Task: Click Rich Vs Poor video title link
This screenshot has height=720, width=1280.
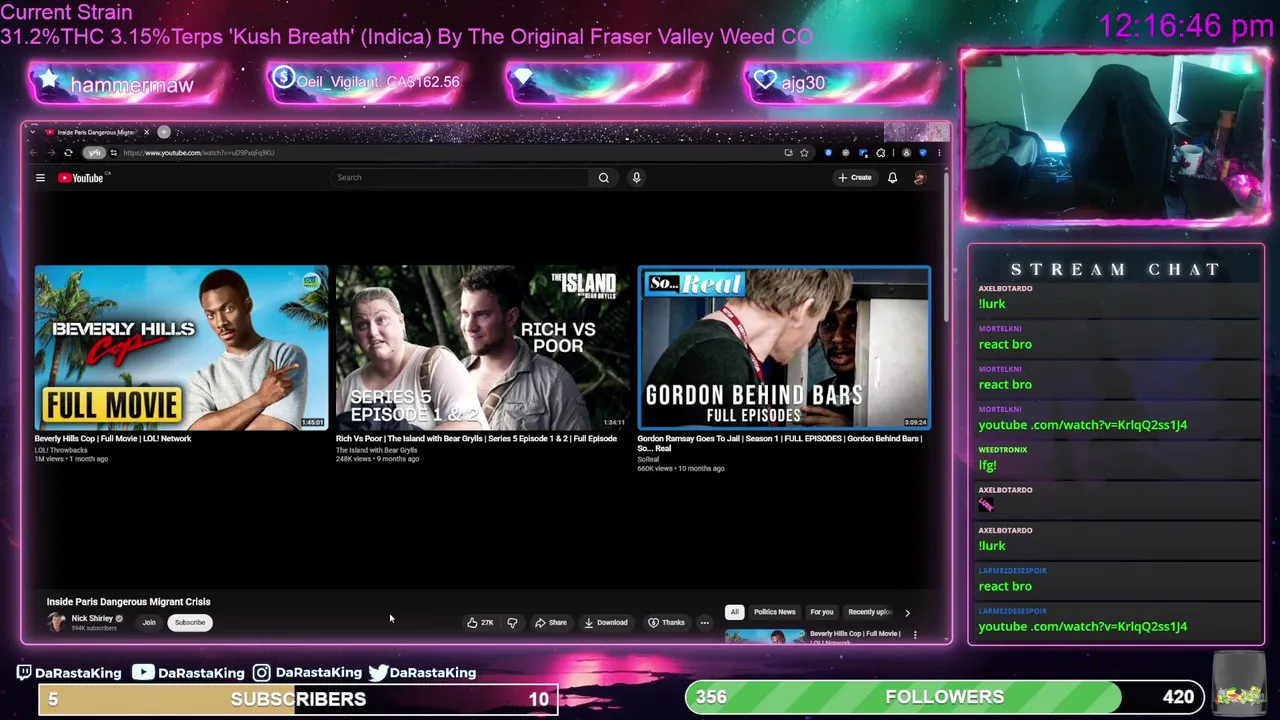Action: click(476, 439)
